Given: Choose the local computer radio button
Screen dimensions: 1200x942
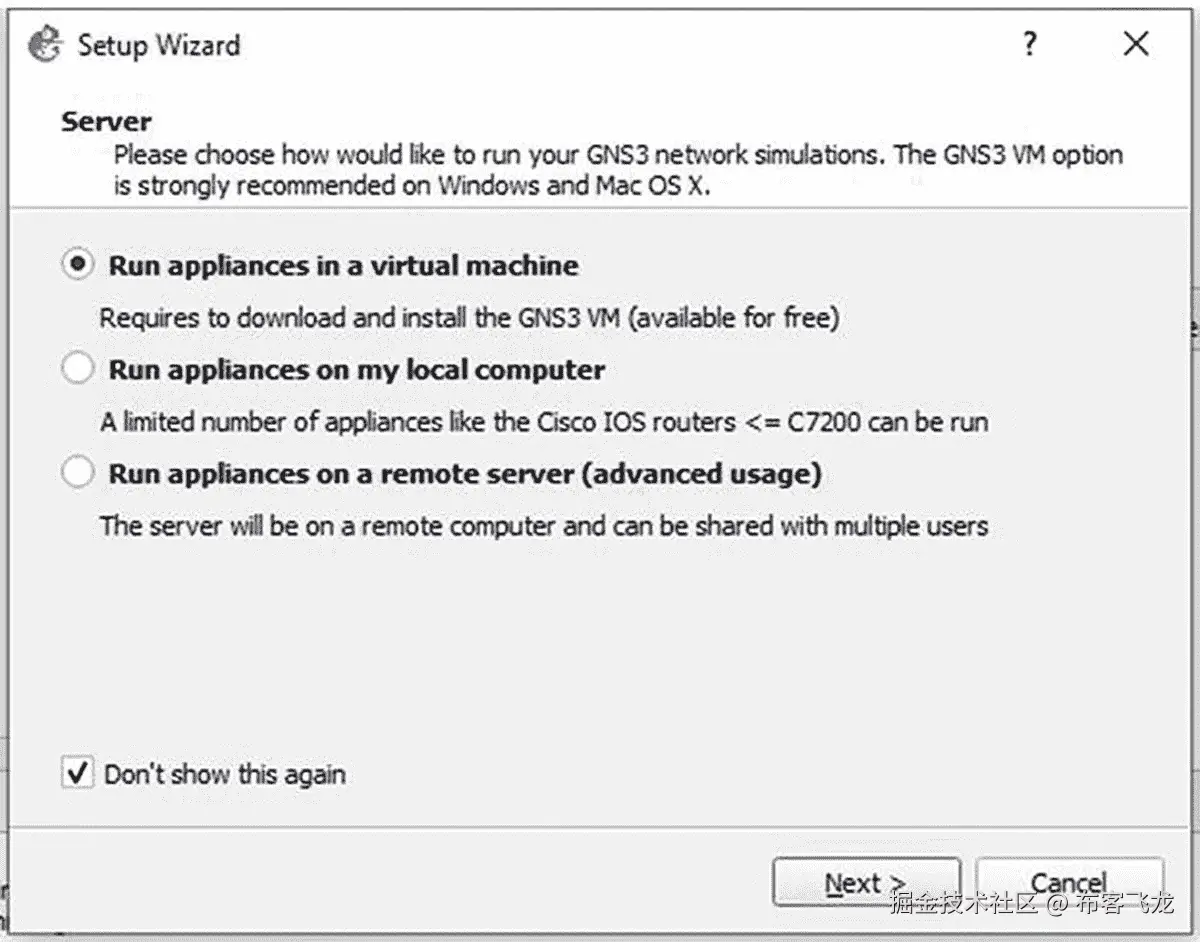Looking at the screenshot, I should tap(77, 369).
